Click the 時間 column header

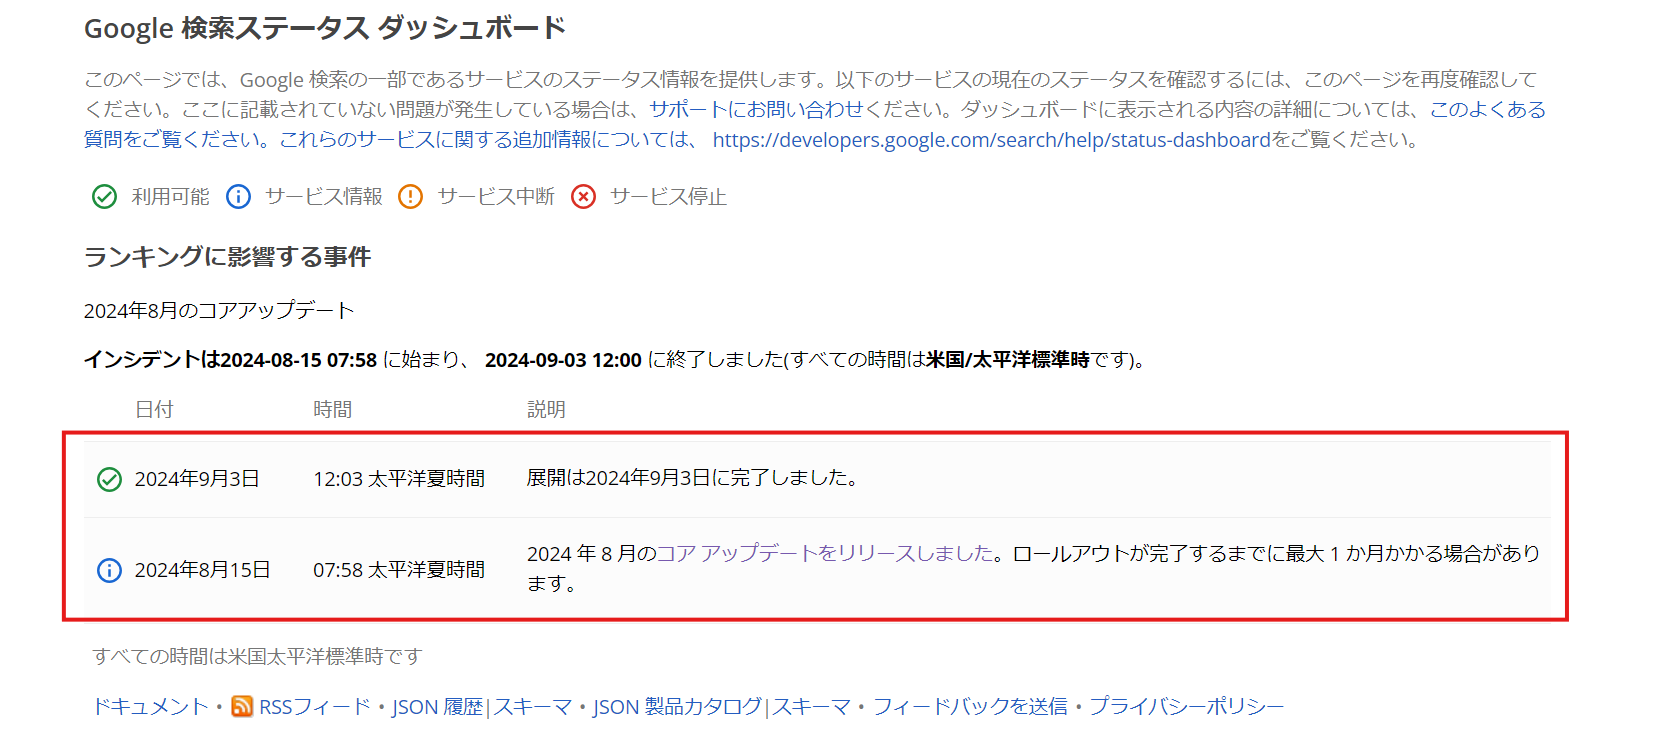pos(332,410)
